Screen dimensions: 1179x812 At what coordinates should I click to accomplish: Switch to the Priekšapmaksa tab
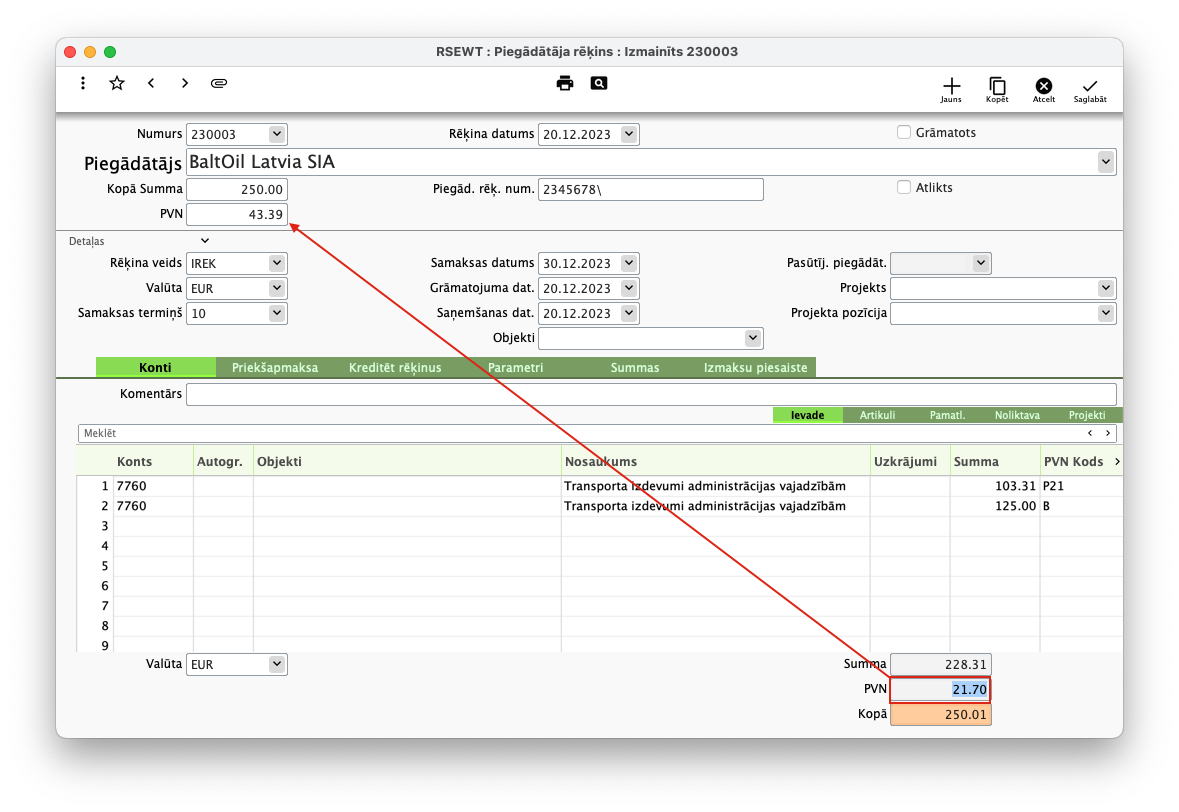tap(275, 368)
